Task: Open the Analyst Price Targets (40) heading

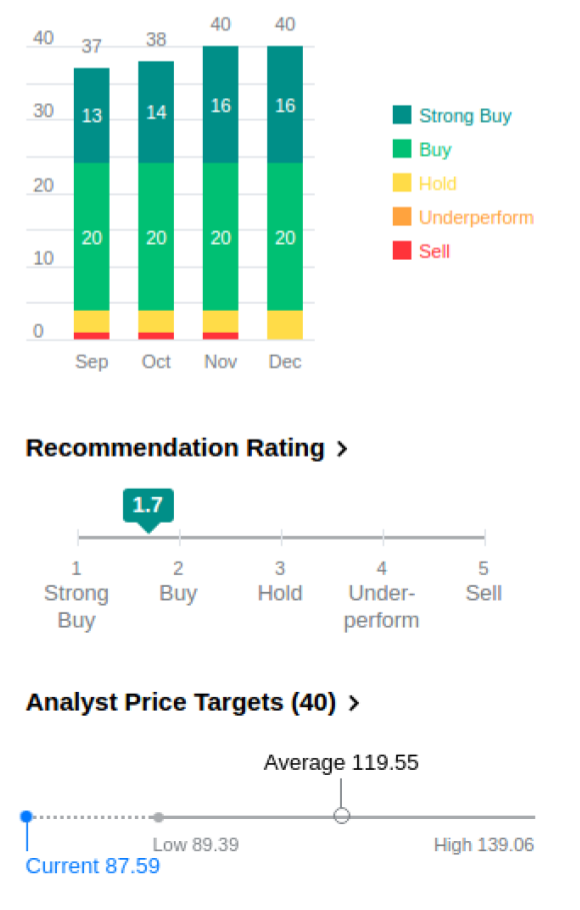Action: [x=181, y=702]
